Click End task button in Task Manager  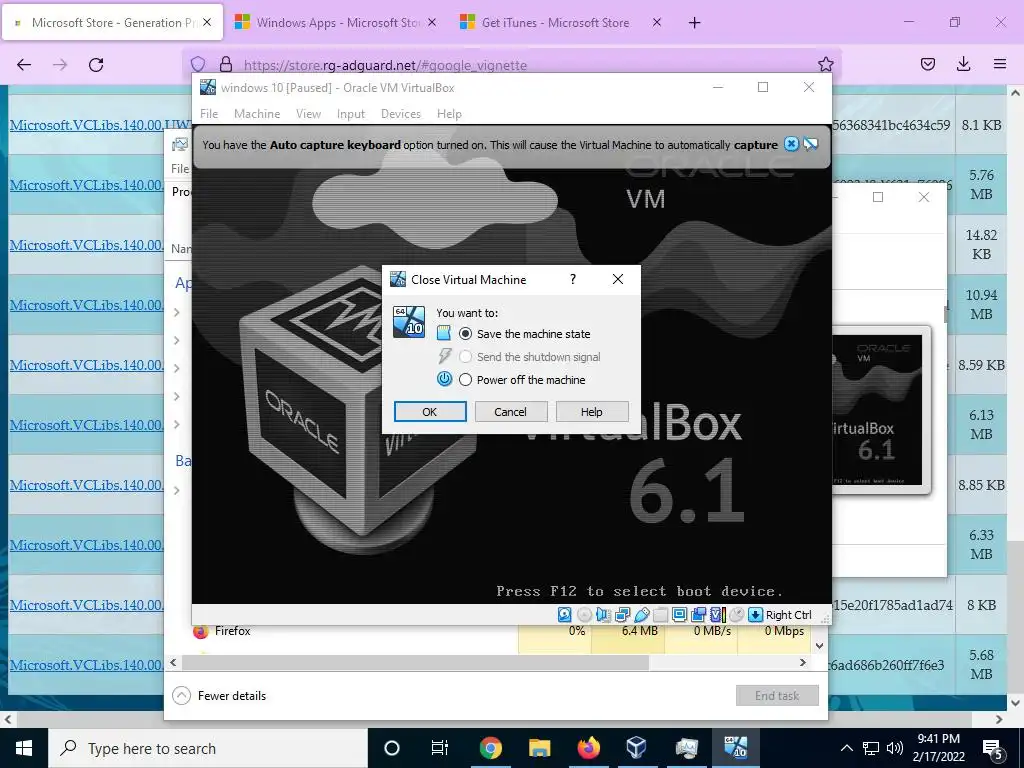[777, 696]
